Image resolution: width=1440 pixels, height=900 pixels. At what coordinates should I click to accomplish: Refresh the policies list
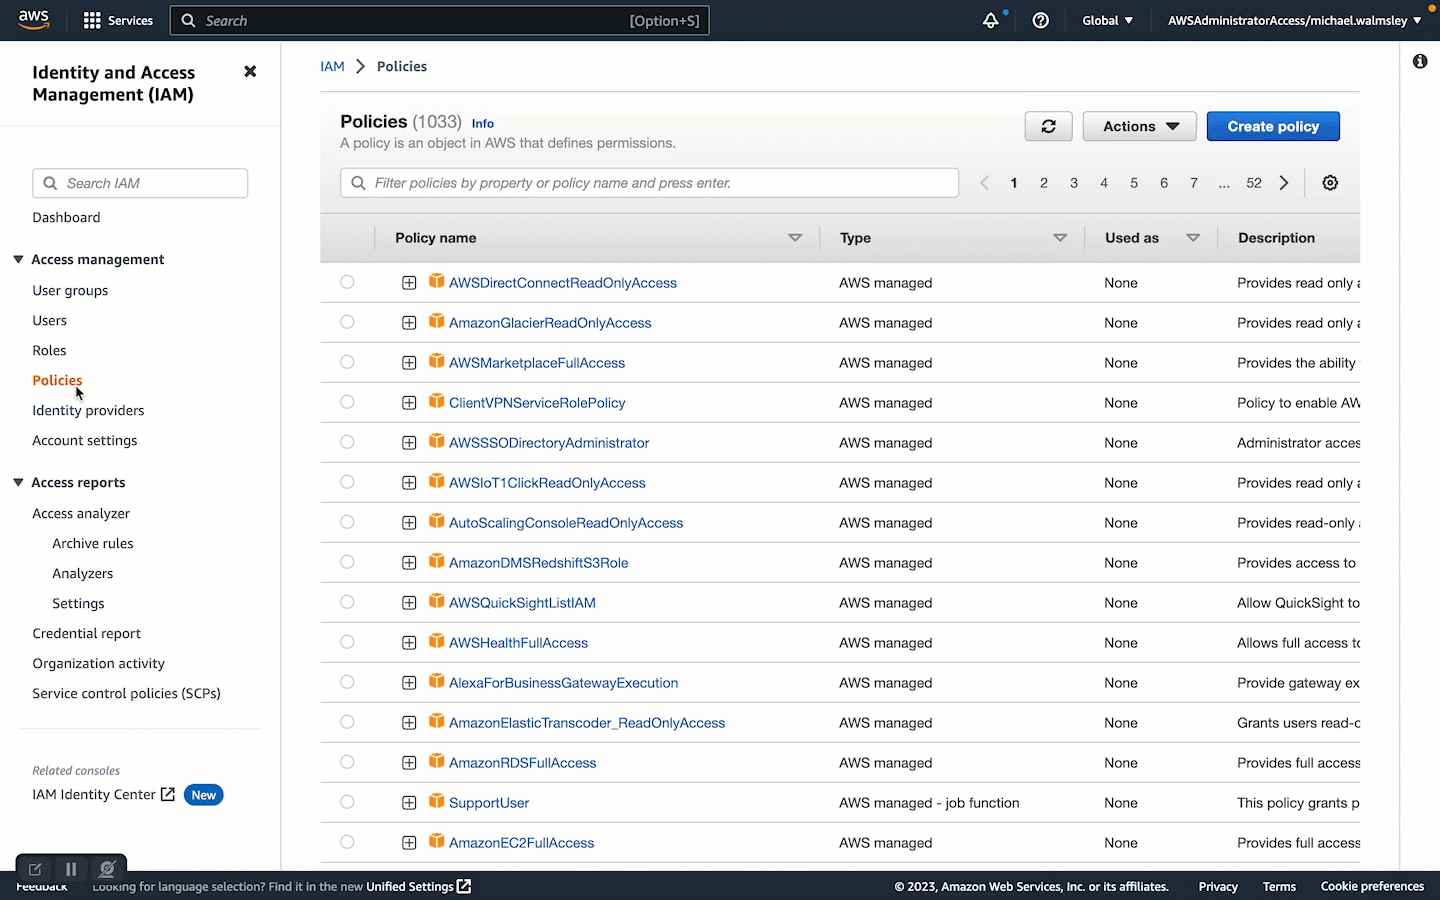[1048, 126]
